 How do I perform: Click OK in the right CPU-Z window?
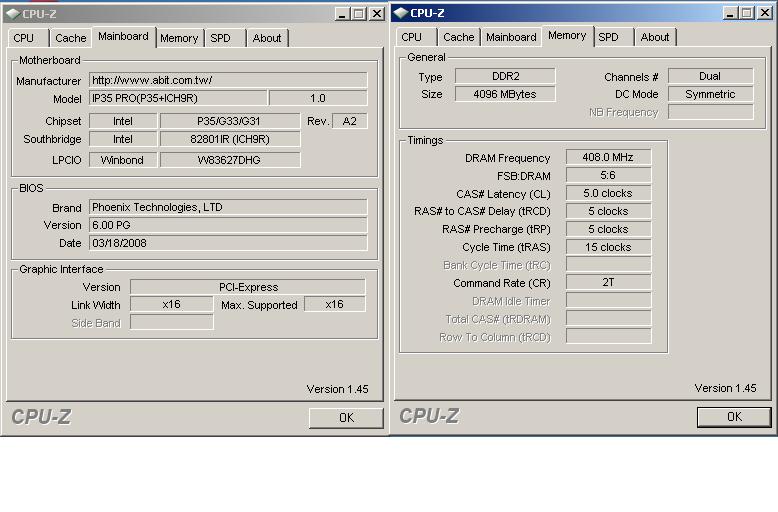[x=734, y=417]
